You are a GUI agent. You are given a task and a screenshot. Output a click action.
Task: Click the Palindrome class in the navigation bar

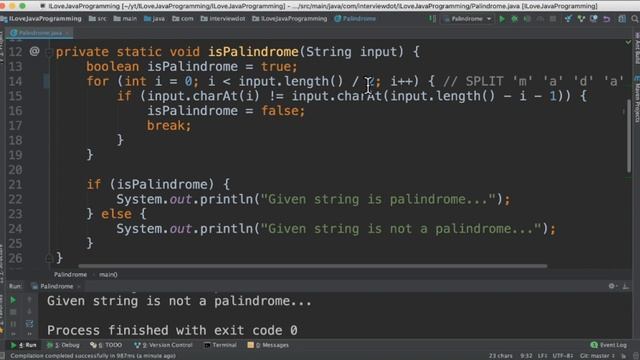point(355,19)
